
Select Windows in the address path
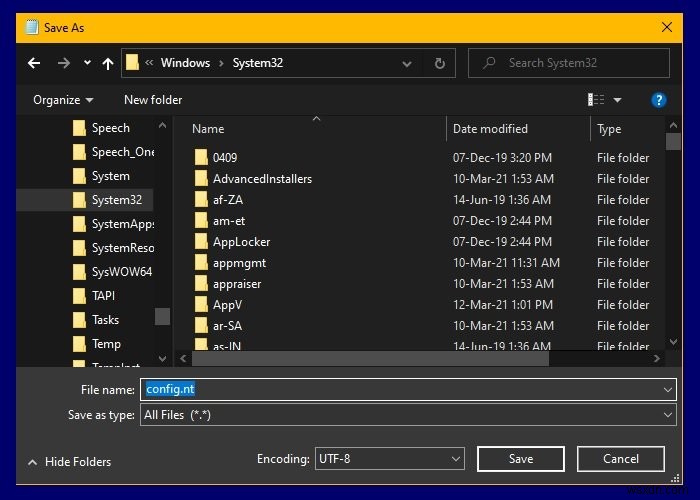[185, 63]
